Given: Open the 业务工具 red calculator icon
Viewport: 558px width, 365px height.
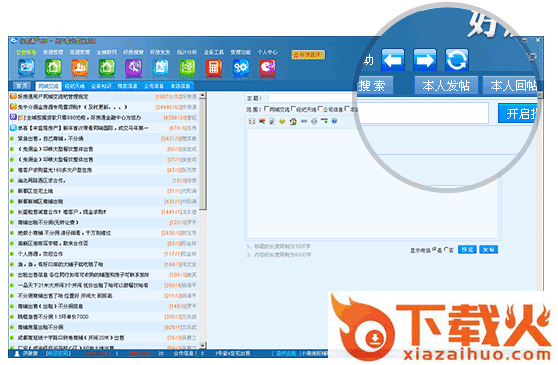Looking at the screenshot, I should click(214, 67).
